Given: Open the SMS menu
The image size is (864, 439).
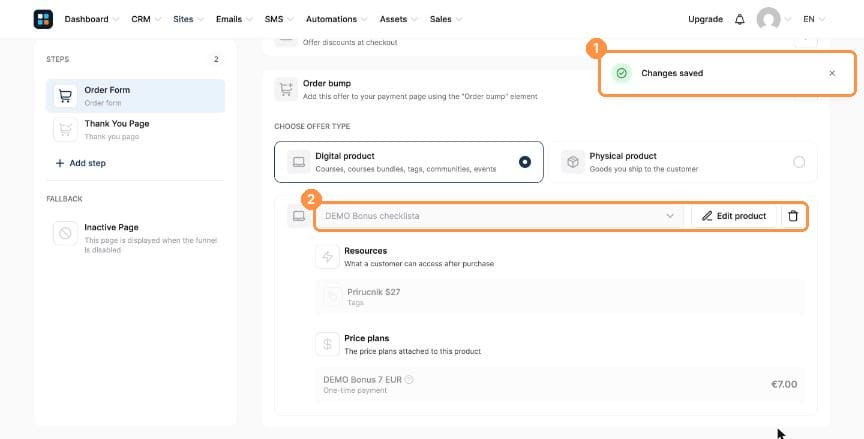Looking at the screenshot, I should point(279,19).
